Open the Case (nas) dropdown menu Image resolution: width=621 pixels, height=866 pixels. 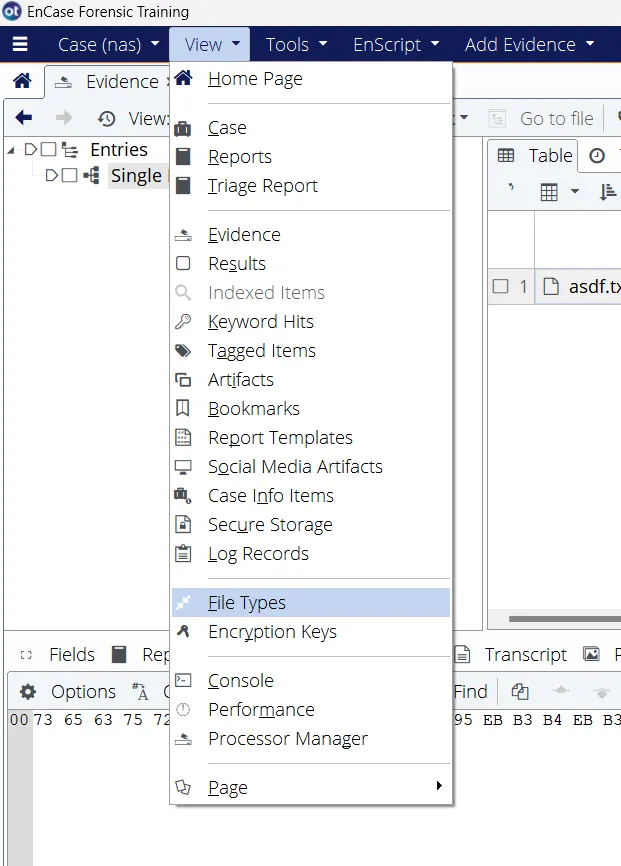108,44
